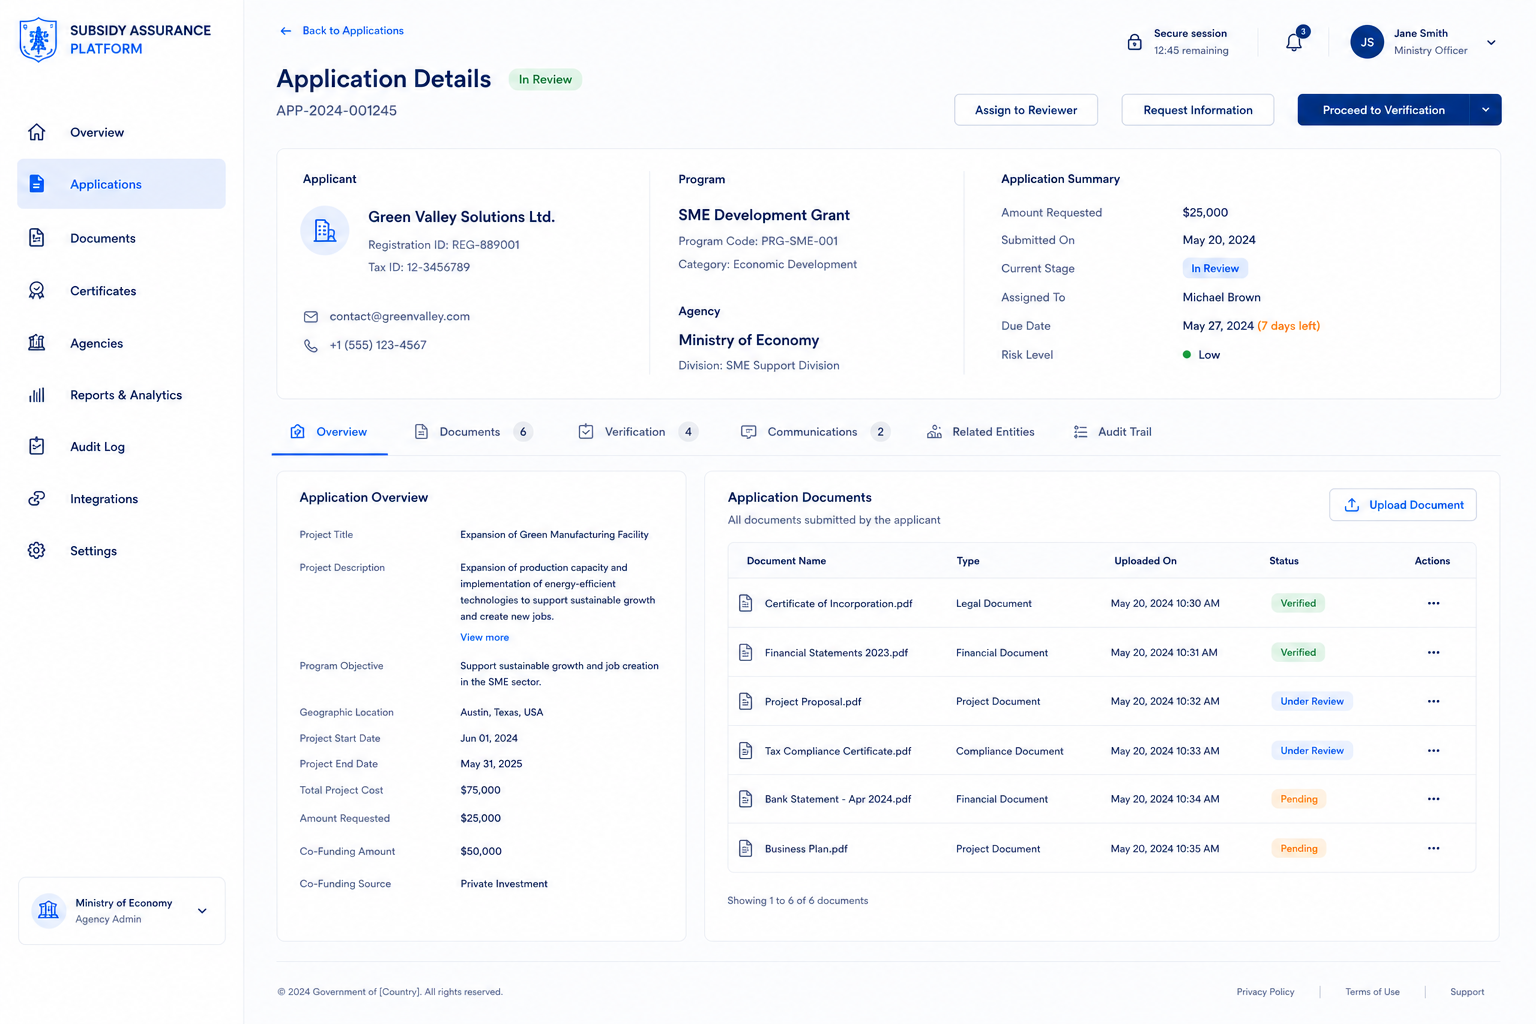Click the Pending status of Business Plan.pdf
This screenshot has width=1536, height=1024.
click(x=1299, y=848)
